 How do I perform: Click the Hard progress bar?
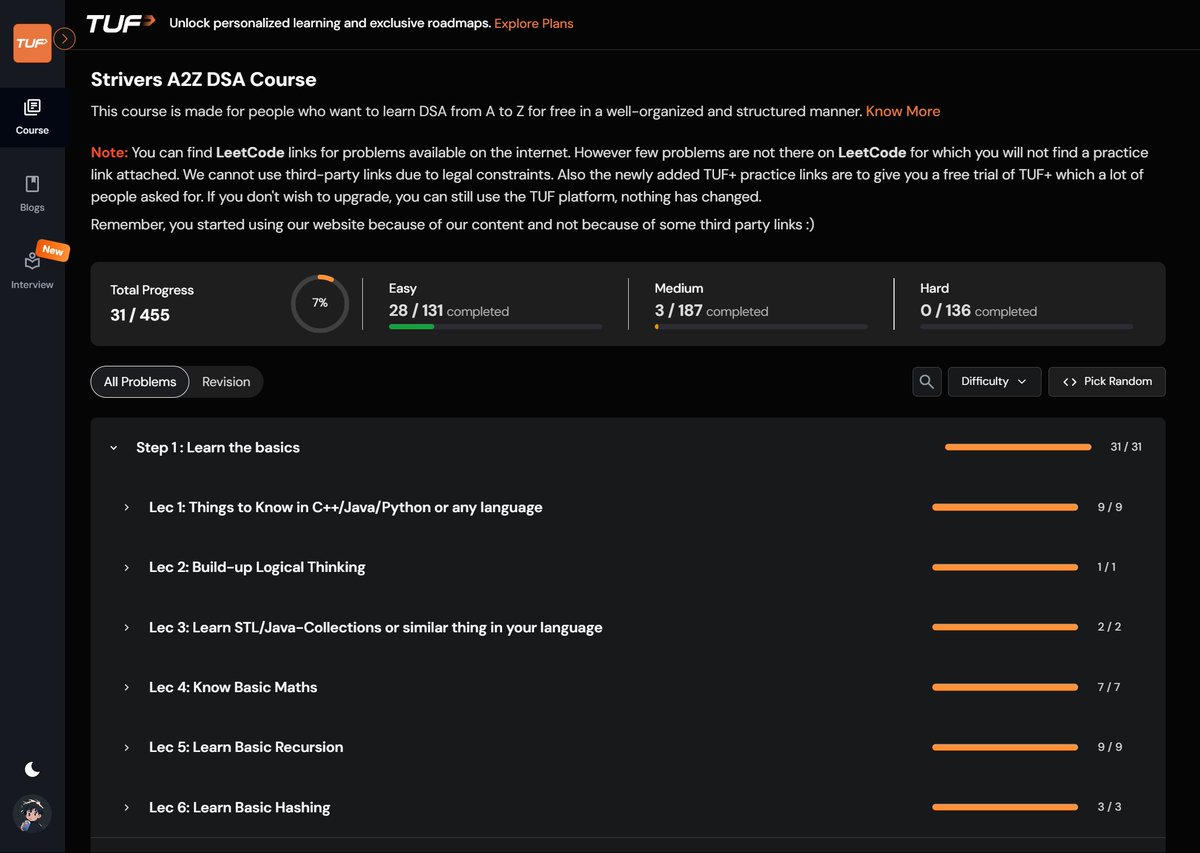(x=1027, y=327)
